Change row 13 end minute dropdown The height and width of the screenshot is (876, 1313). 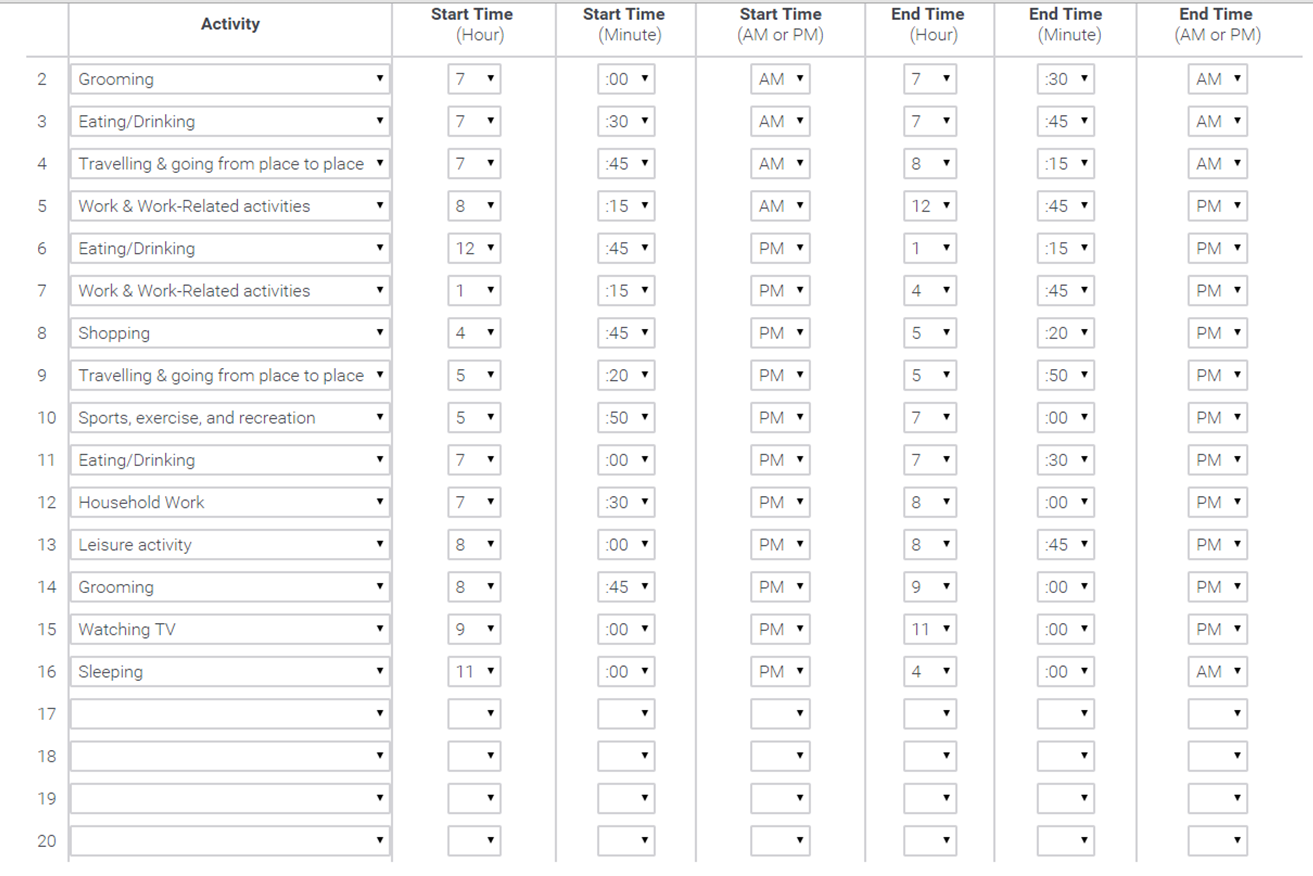click(1066, 545)
